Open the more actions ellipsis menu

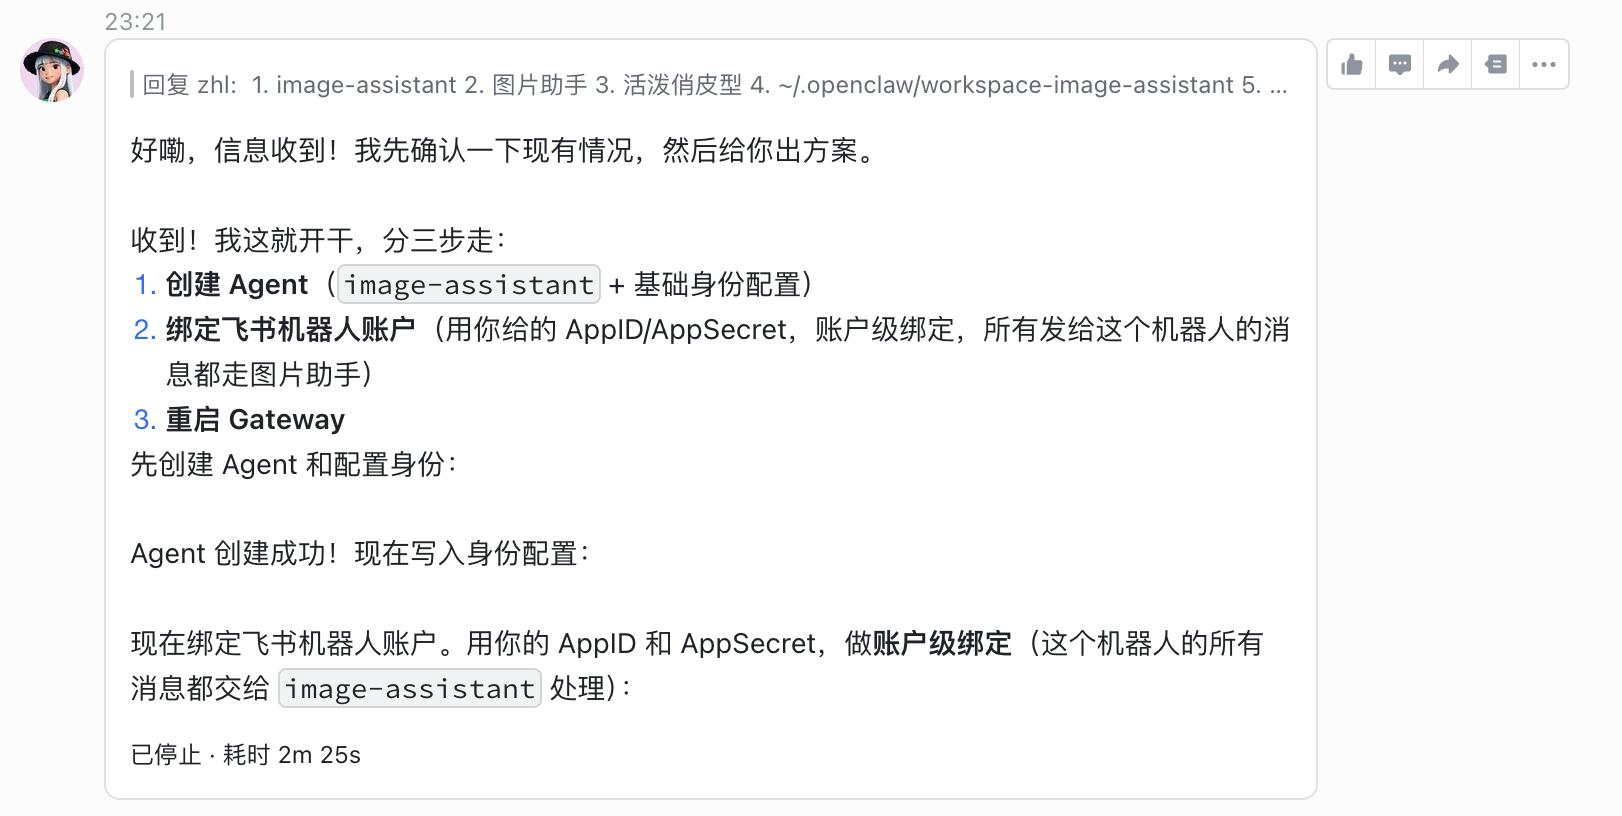(1544, 65)
